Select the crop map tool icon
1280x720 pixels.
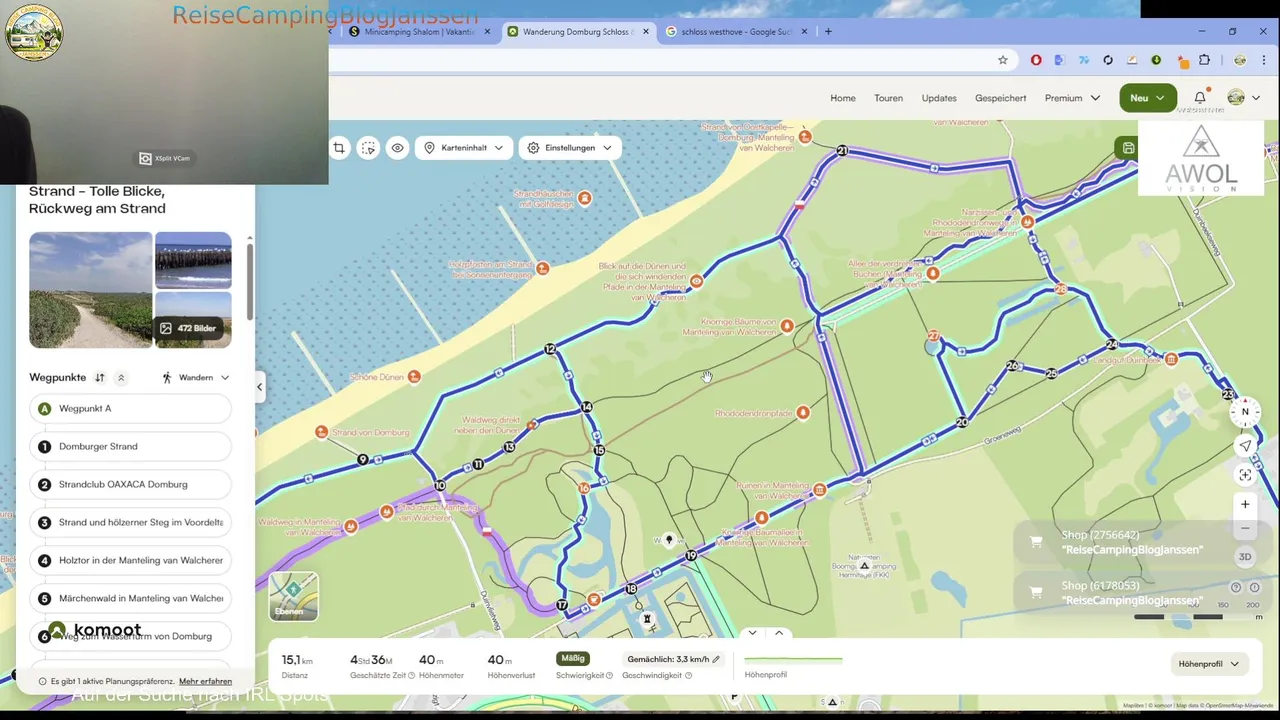(x=339, y=148)
